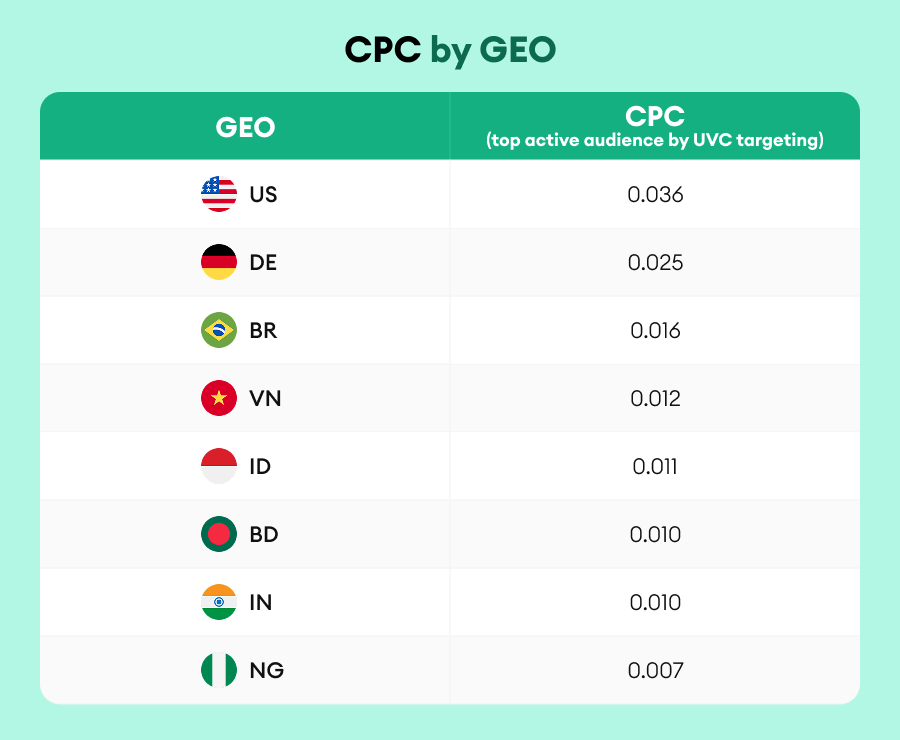Click the Vietnam flag icon
This screenshot has width=900, height=740.
(x=219, y=398)
